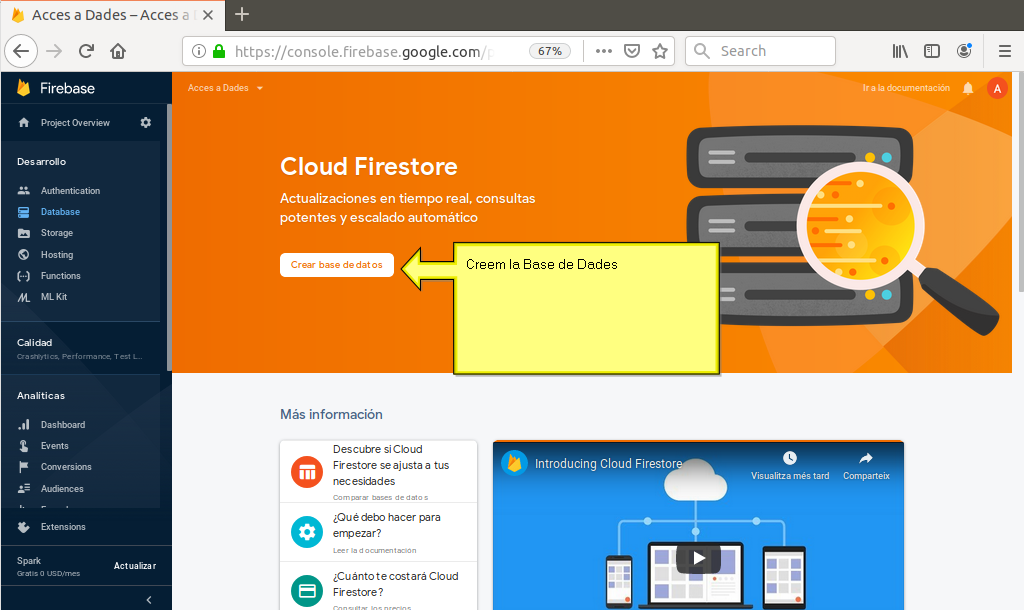
Task: Open Project Overview
Action: coord(75,123)
